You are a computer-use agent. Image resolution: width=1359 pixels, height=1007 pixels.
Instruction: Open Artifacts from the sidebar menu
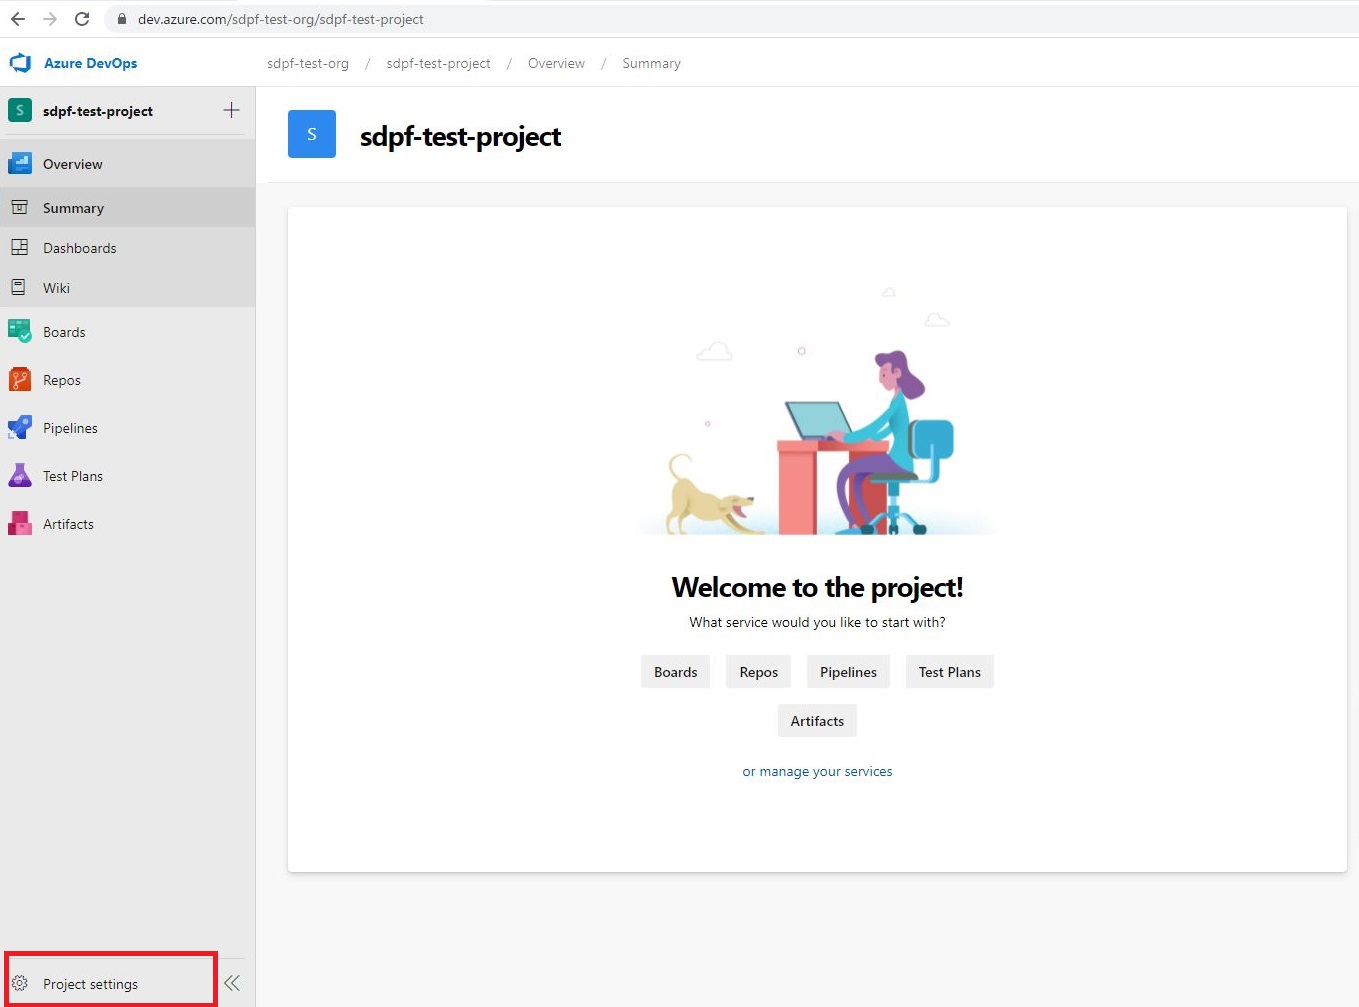coord(128,524)
